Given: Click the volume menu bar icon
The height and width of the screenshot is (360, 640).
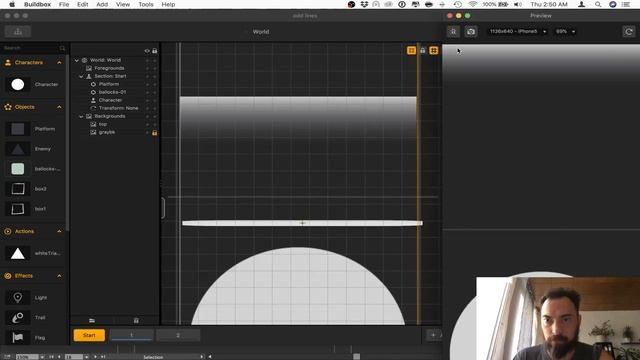Looking at the screenshot, I should click(x=518, y=4).
